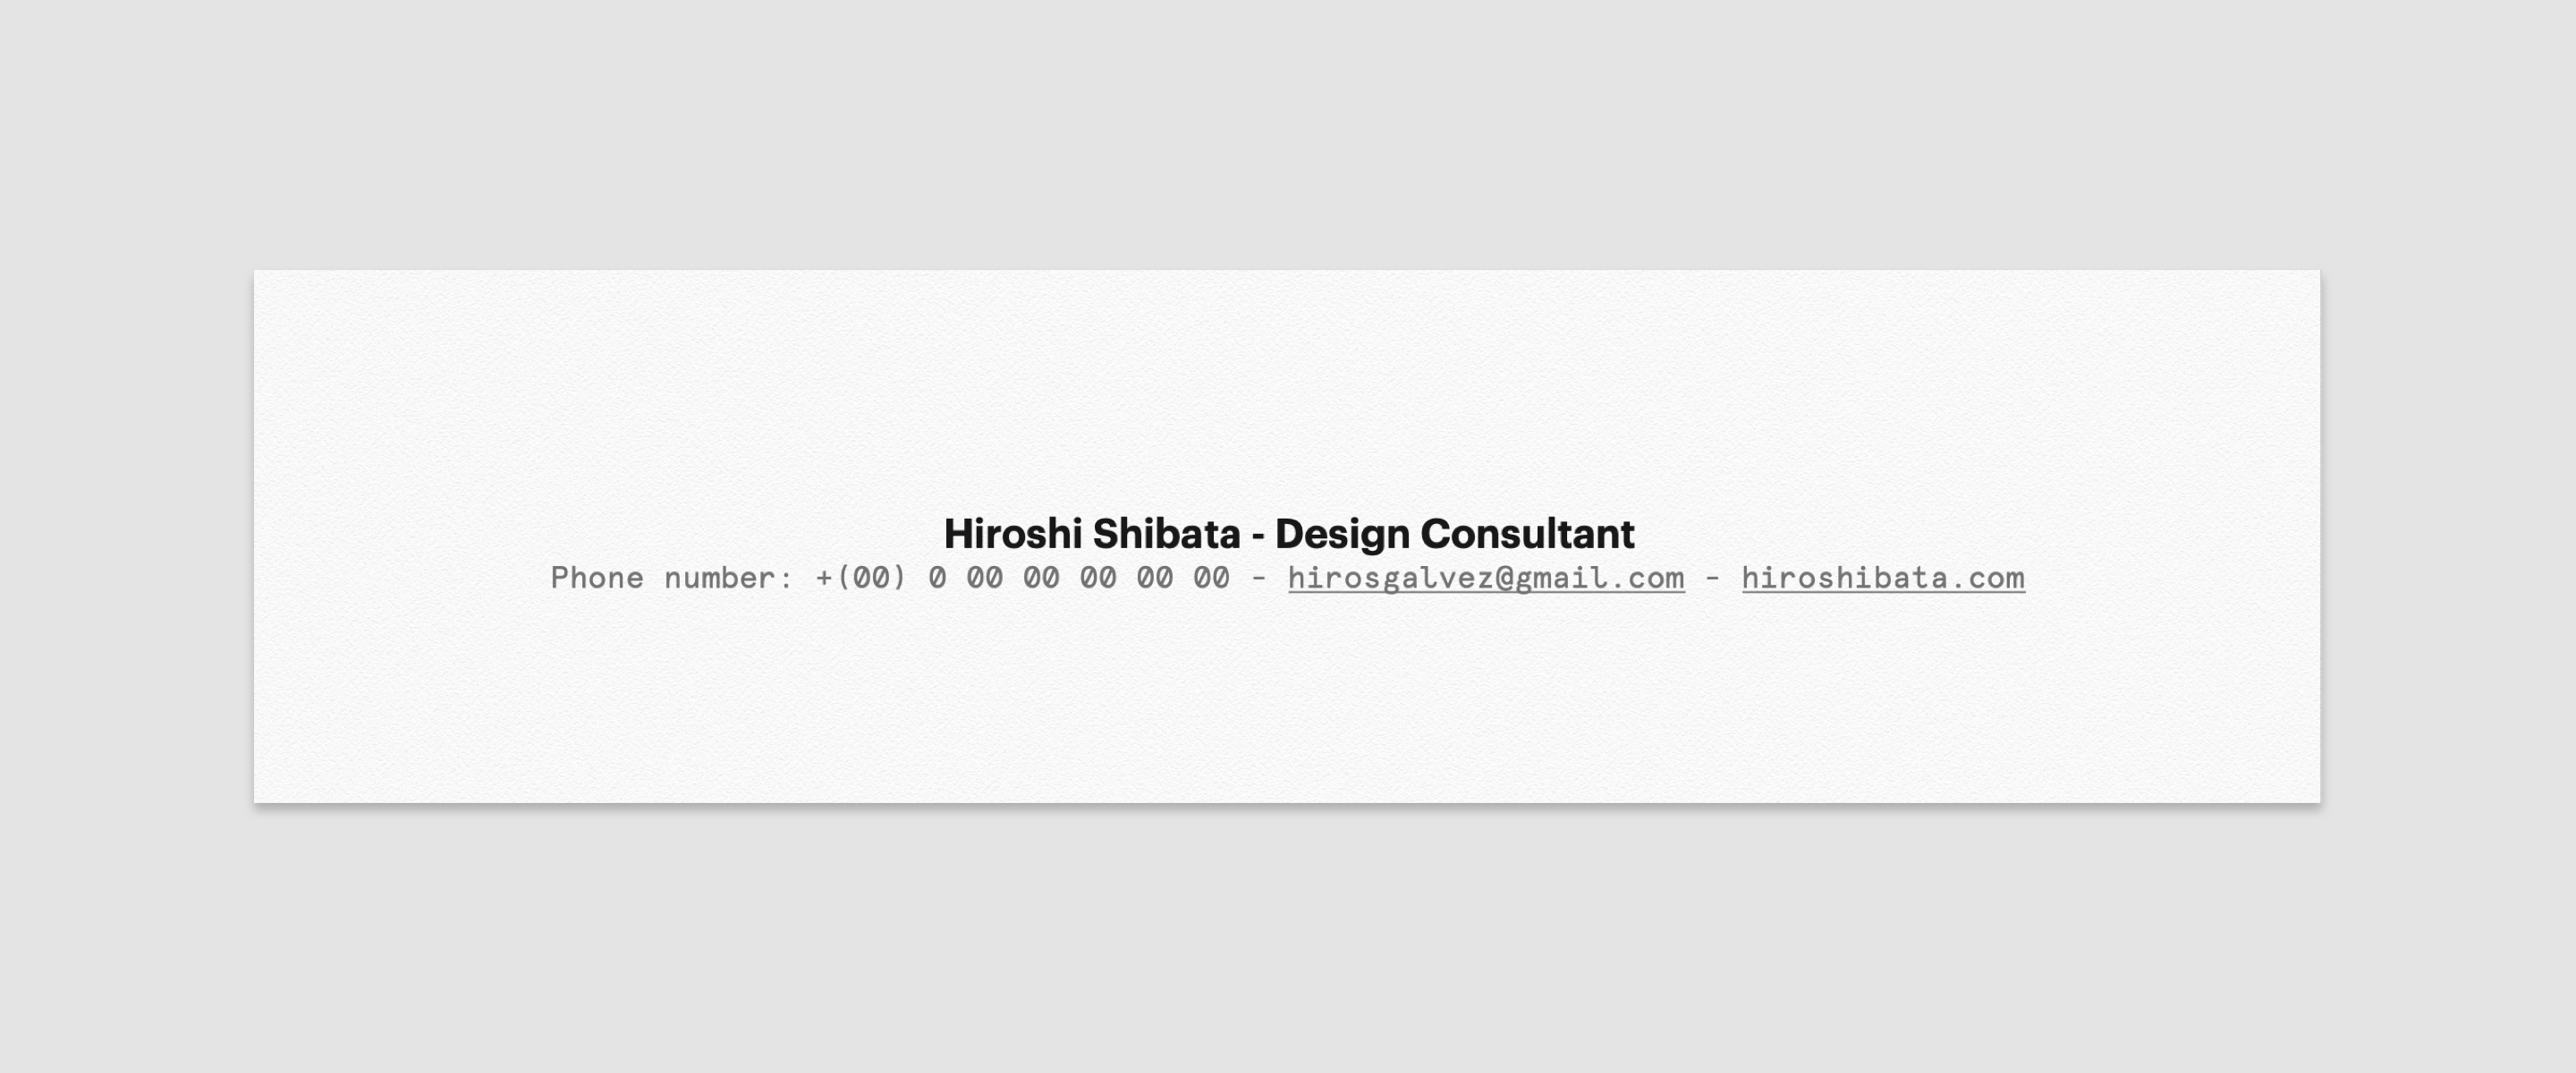Click the phone digits after the country code
2576x1073 pixels.
1078,578
